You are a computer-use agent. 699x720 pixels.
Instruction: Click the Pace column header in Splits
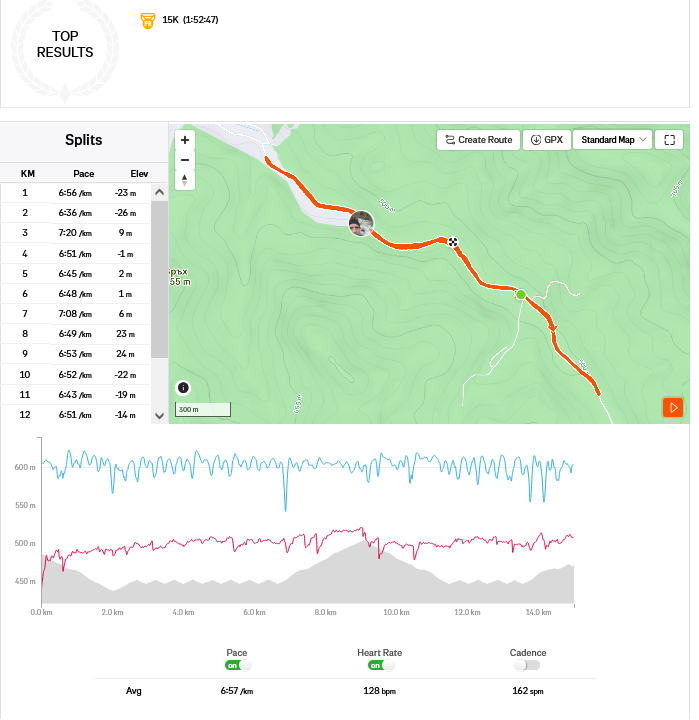coord(84,173)
